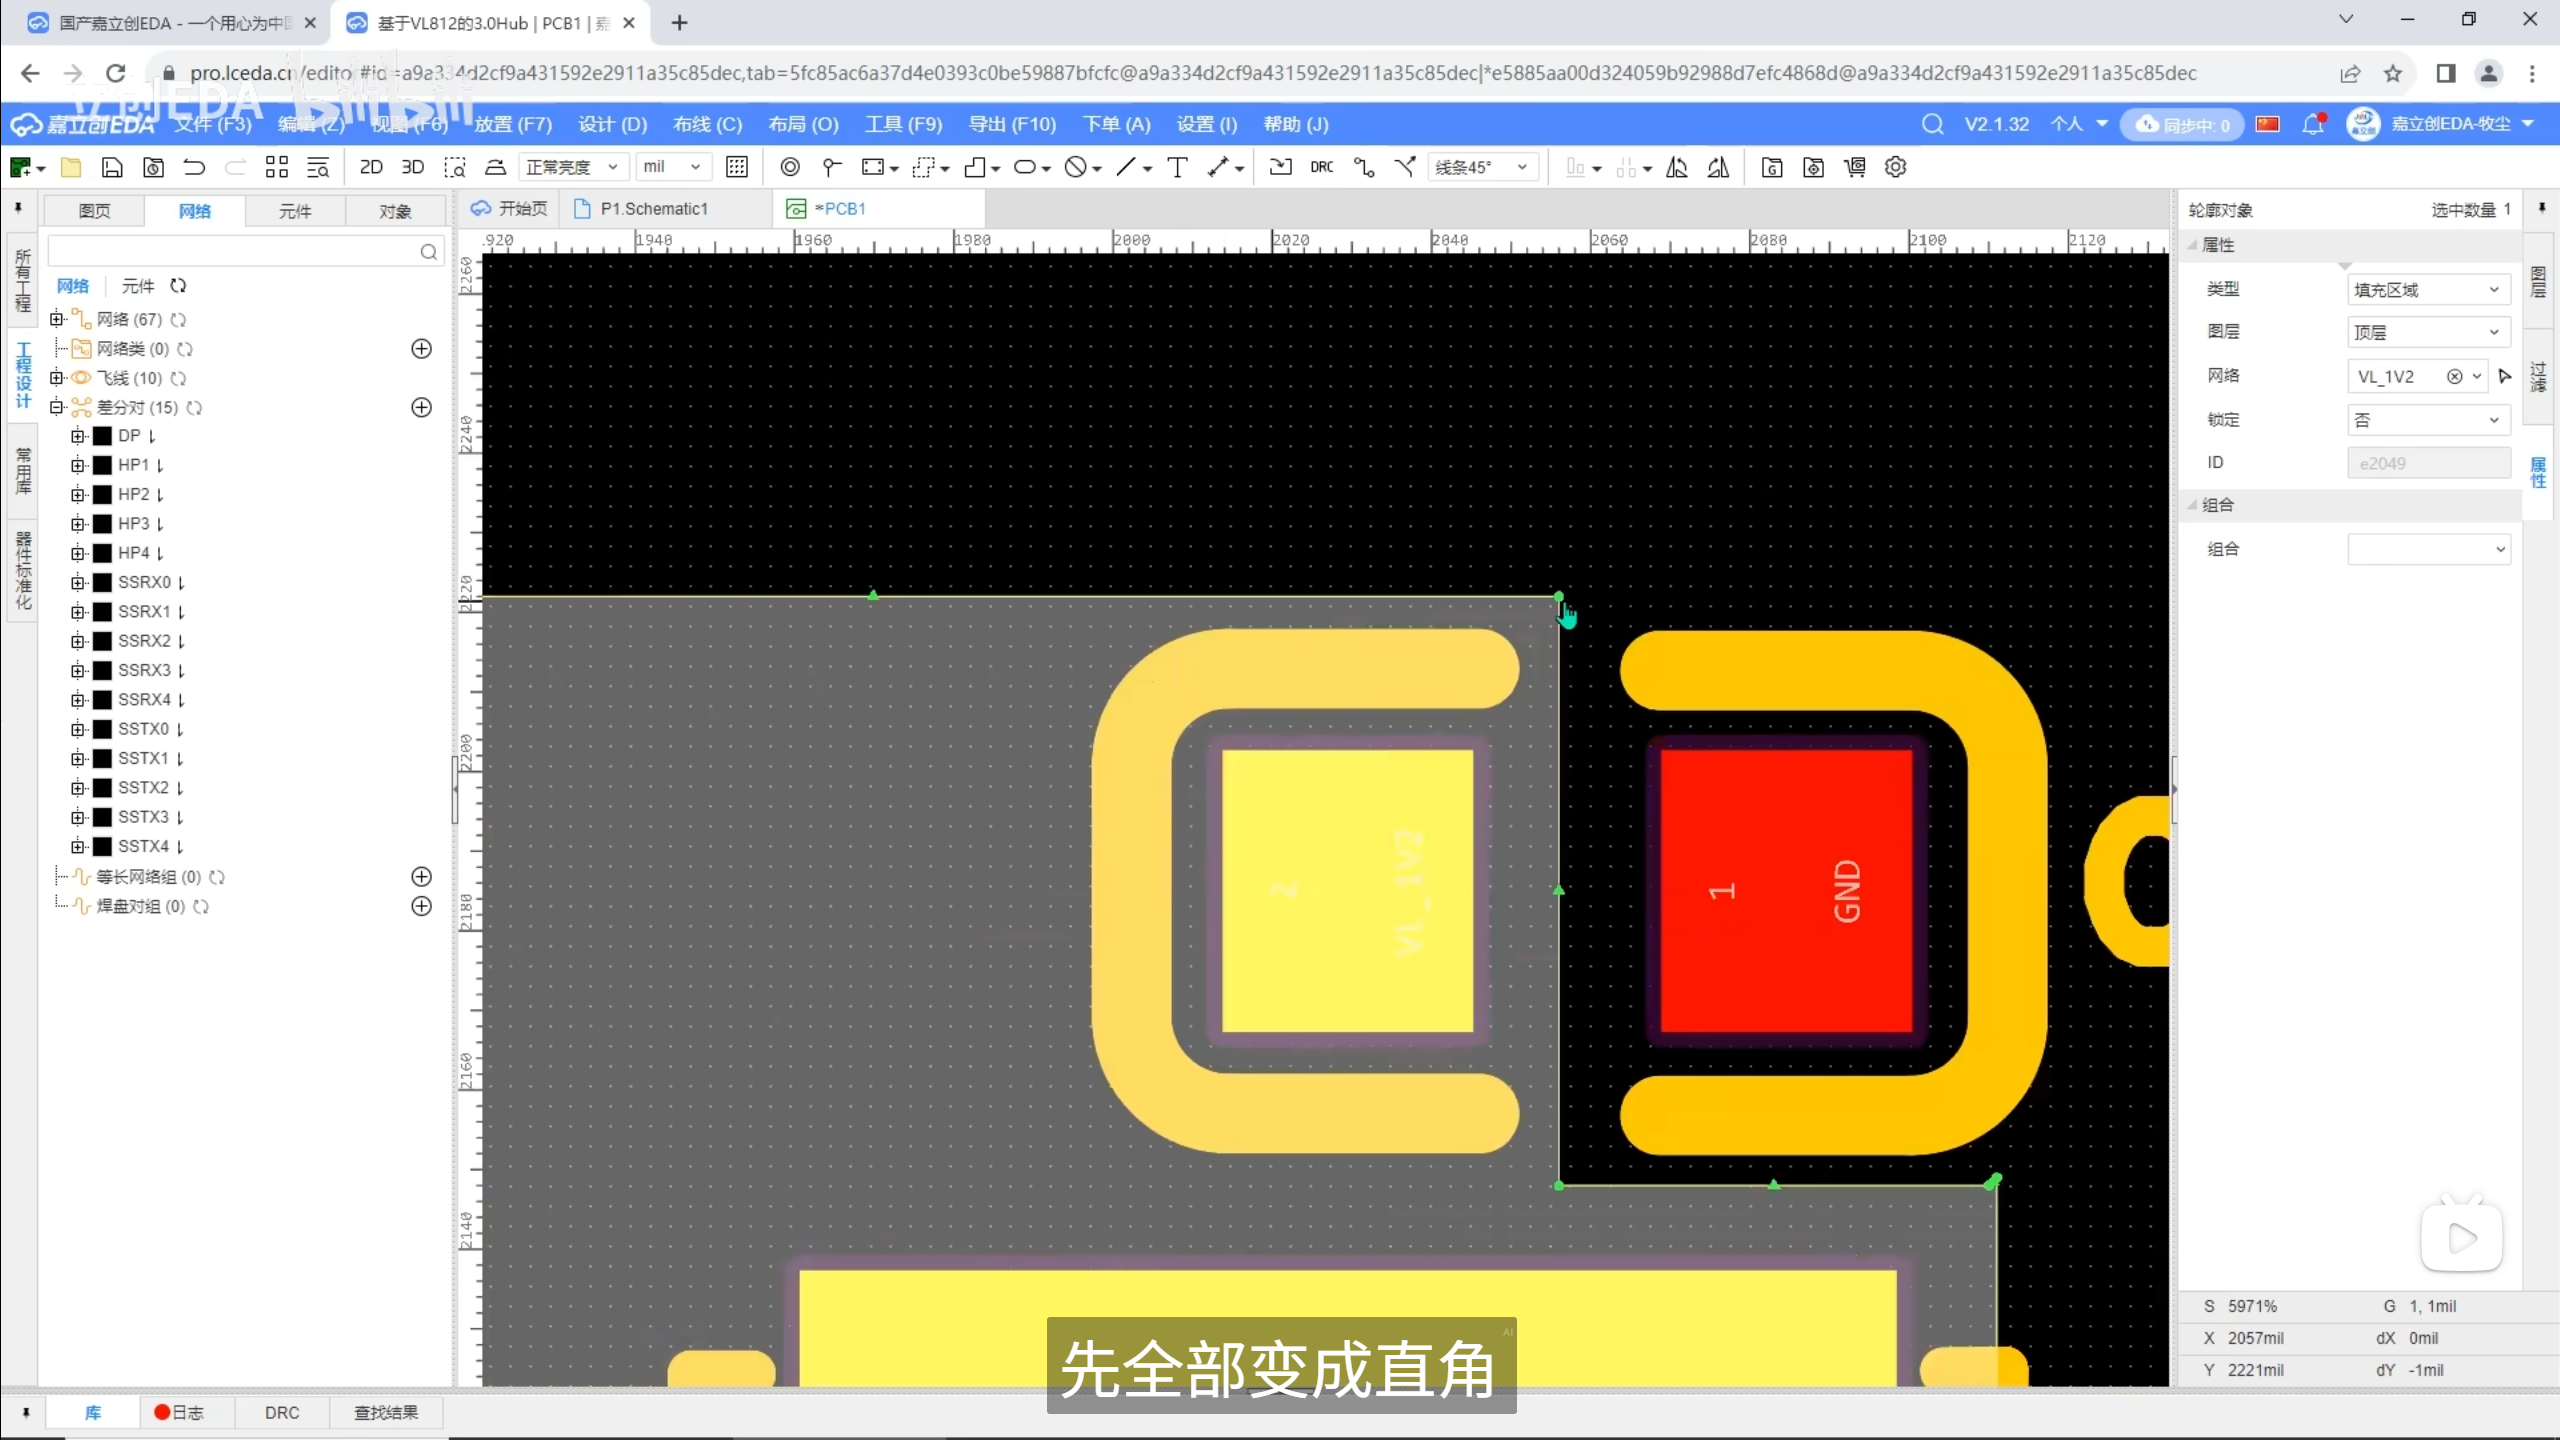The width and height of the screenshot is (2560, 1440).
Task: Select the Text tool
Action: 1177,167
